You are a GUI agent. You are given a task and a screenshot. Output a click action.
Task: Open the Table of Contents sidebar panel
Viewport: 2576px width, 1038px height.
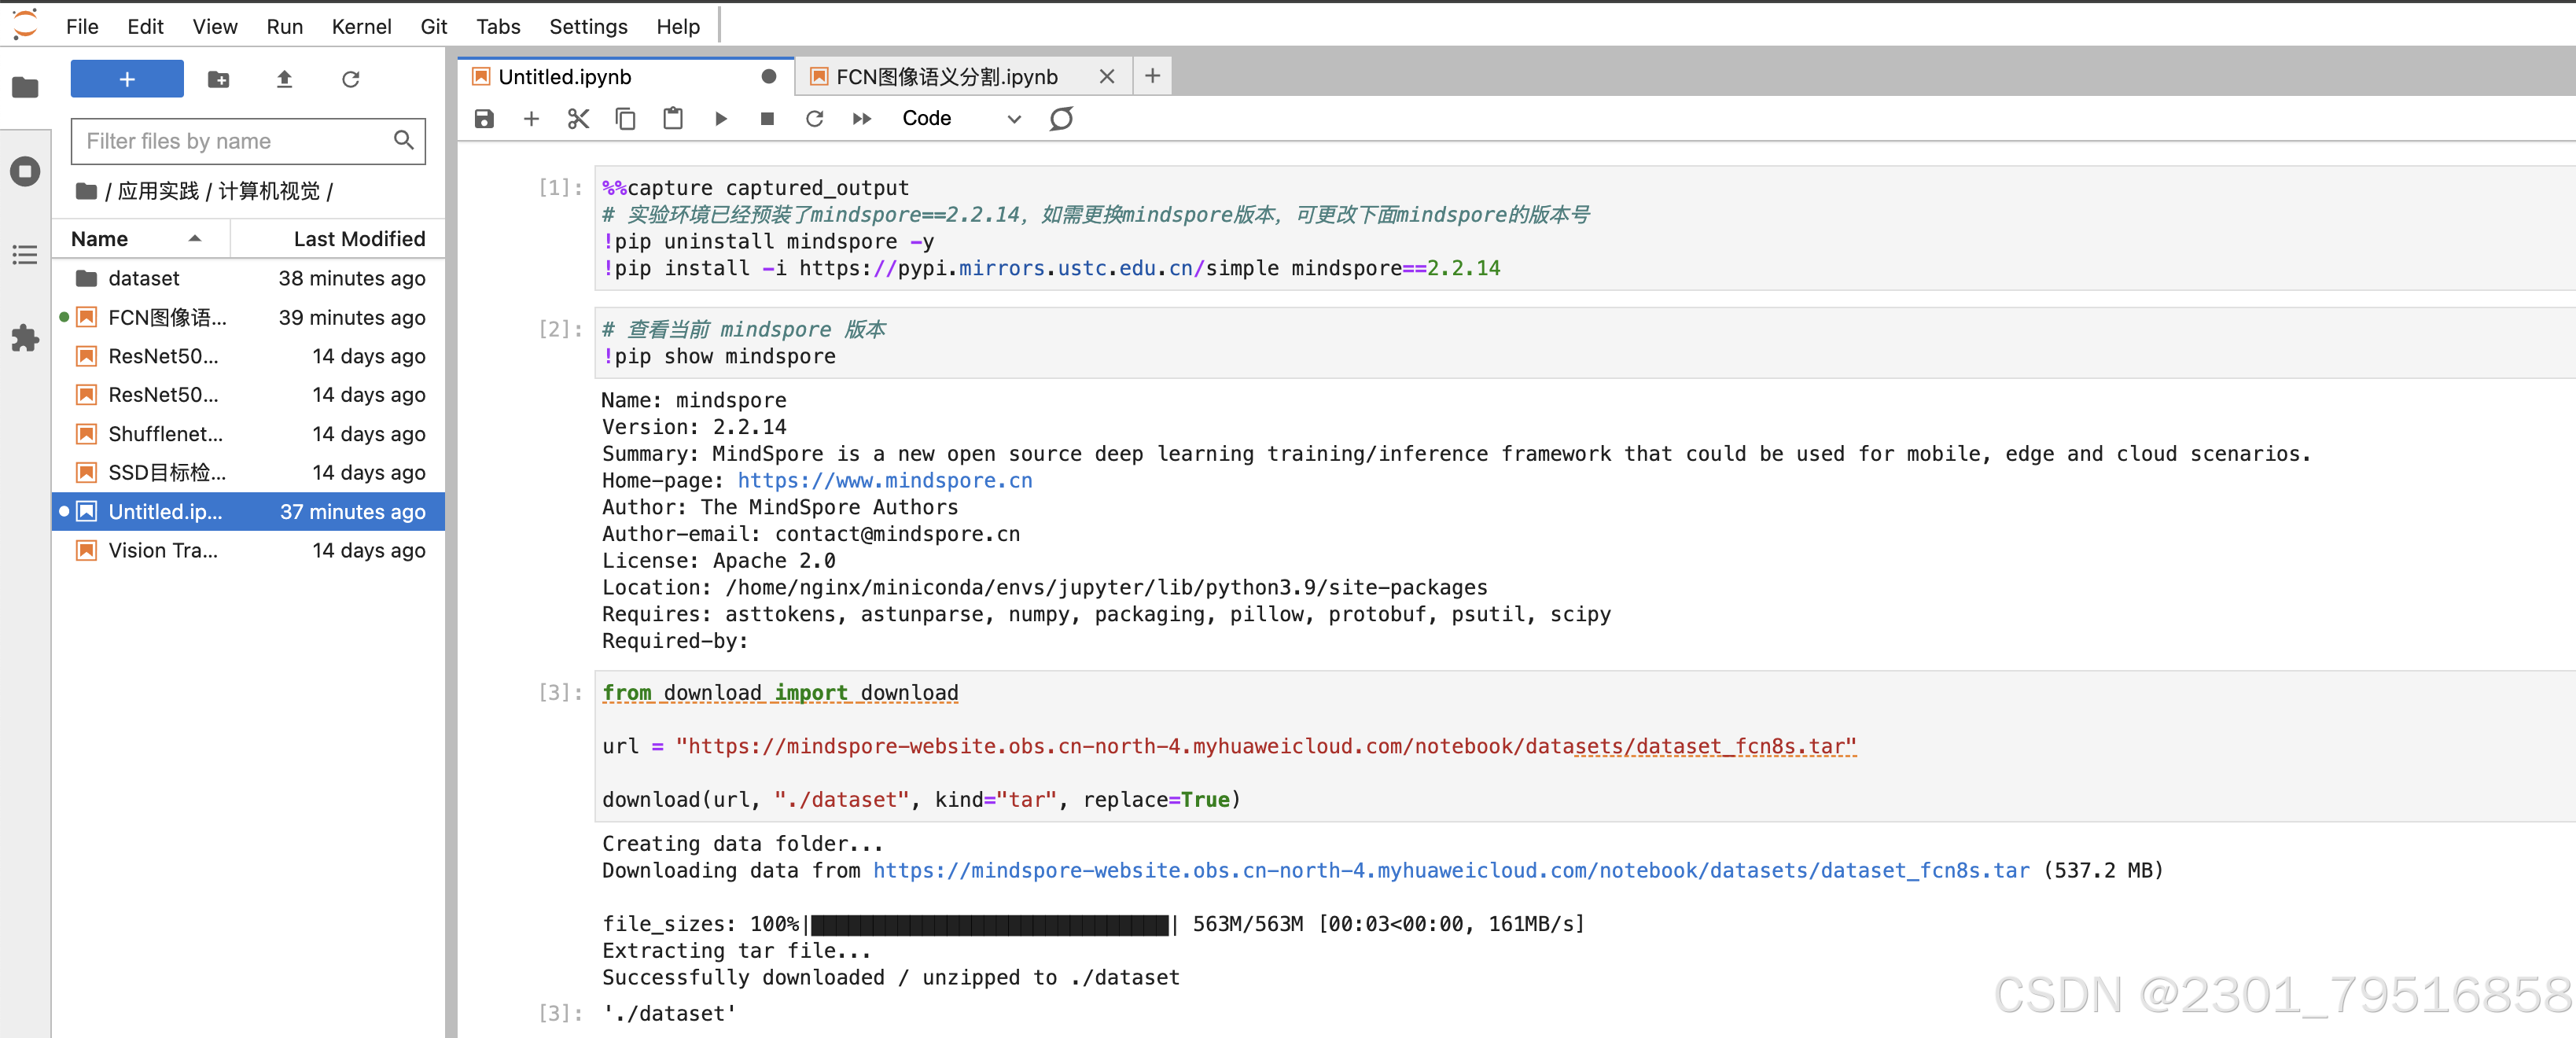(x=25, y=255)
